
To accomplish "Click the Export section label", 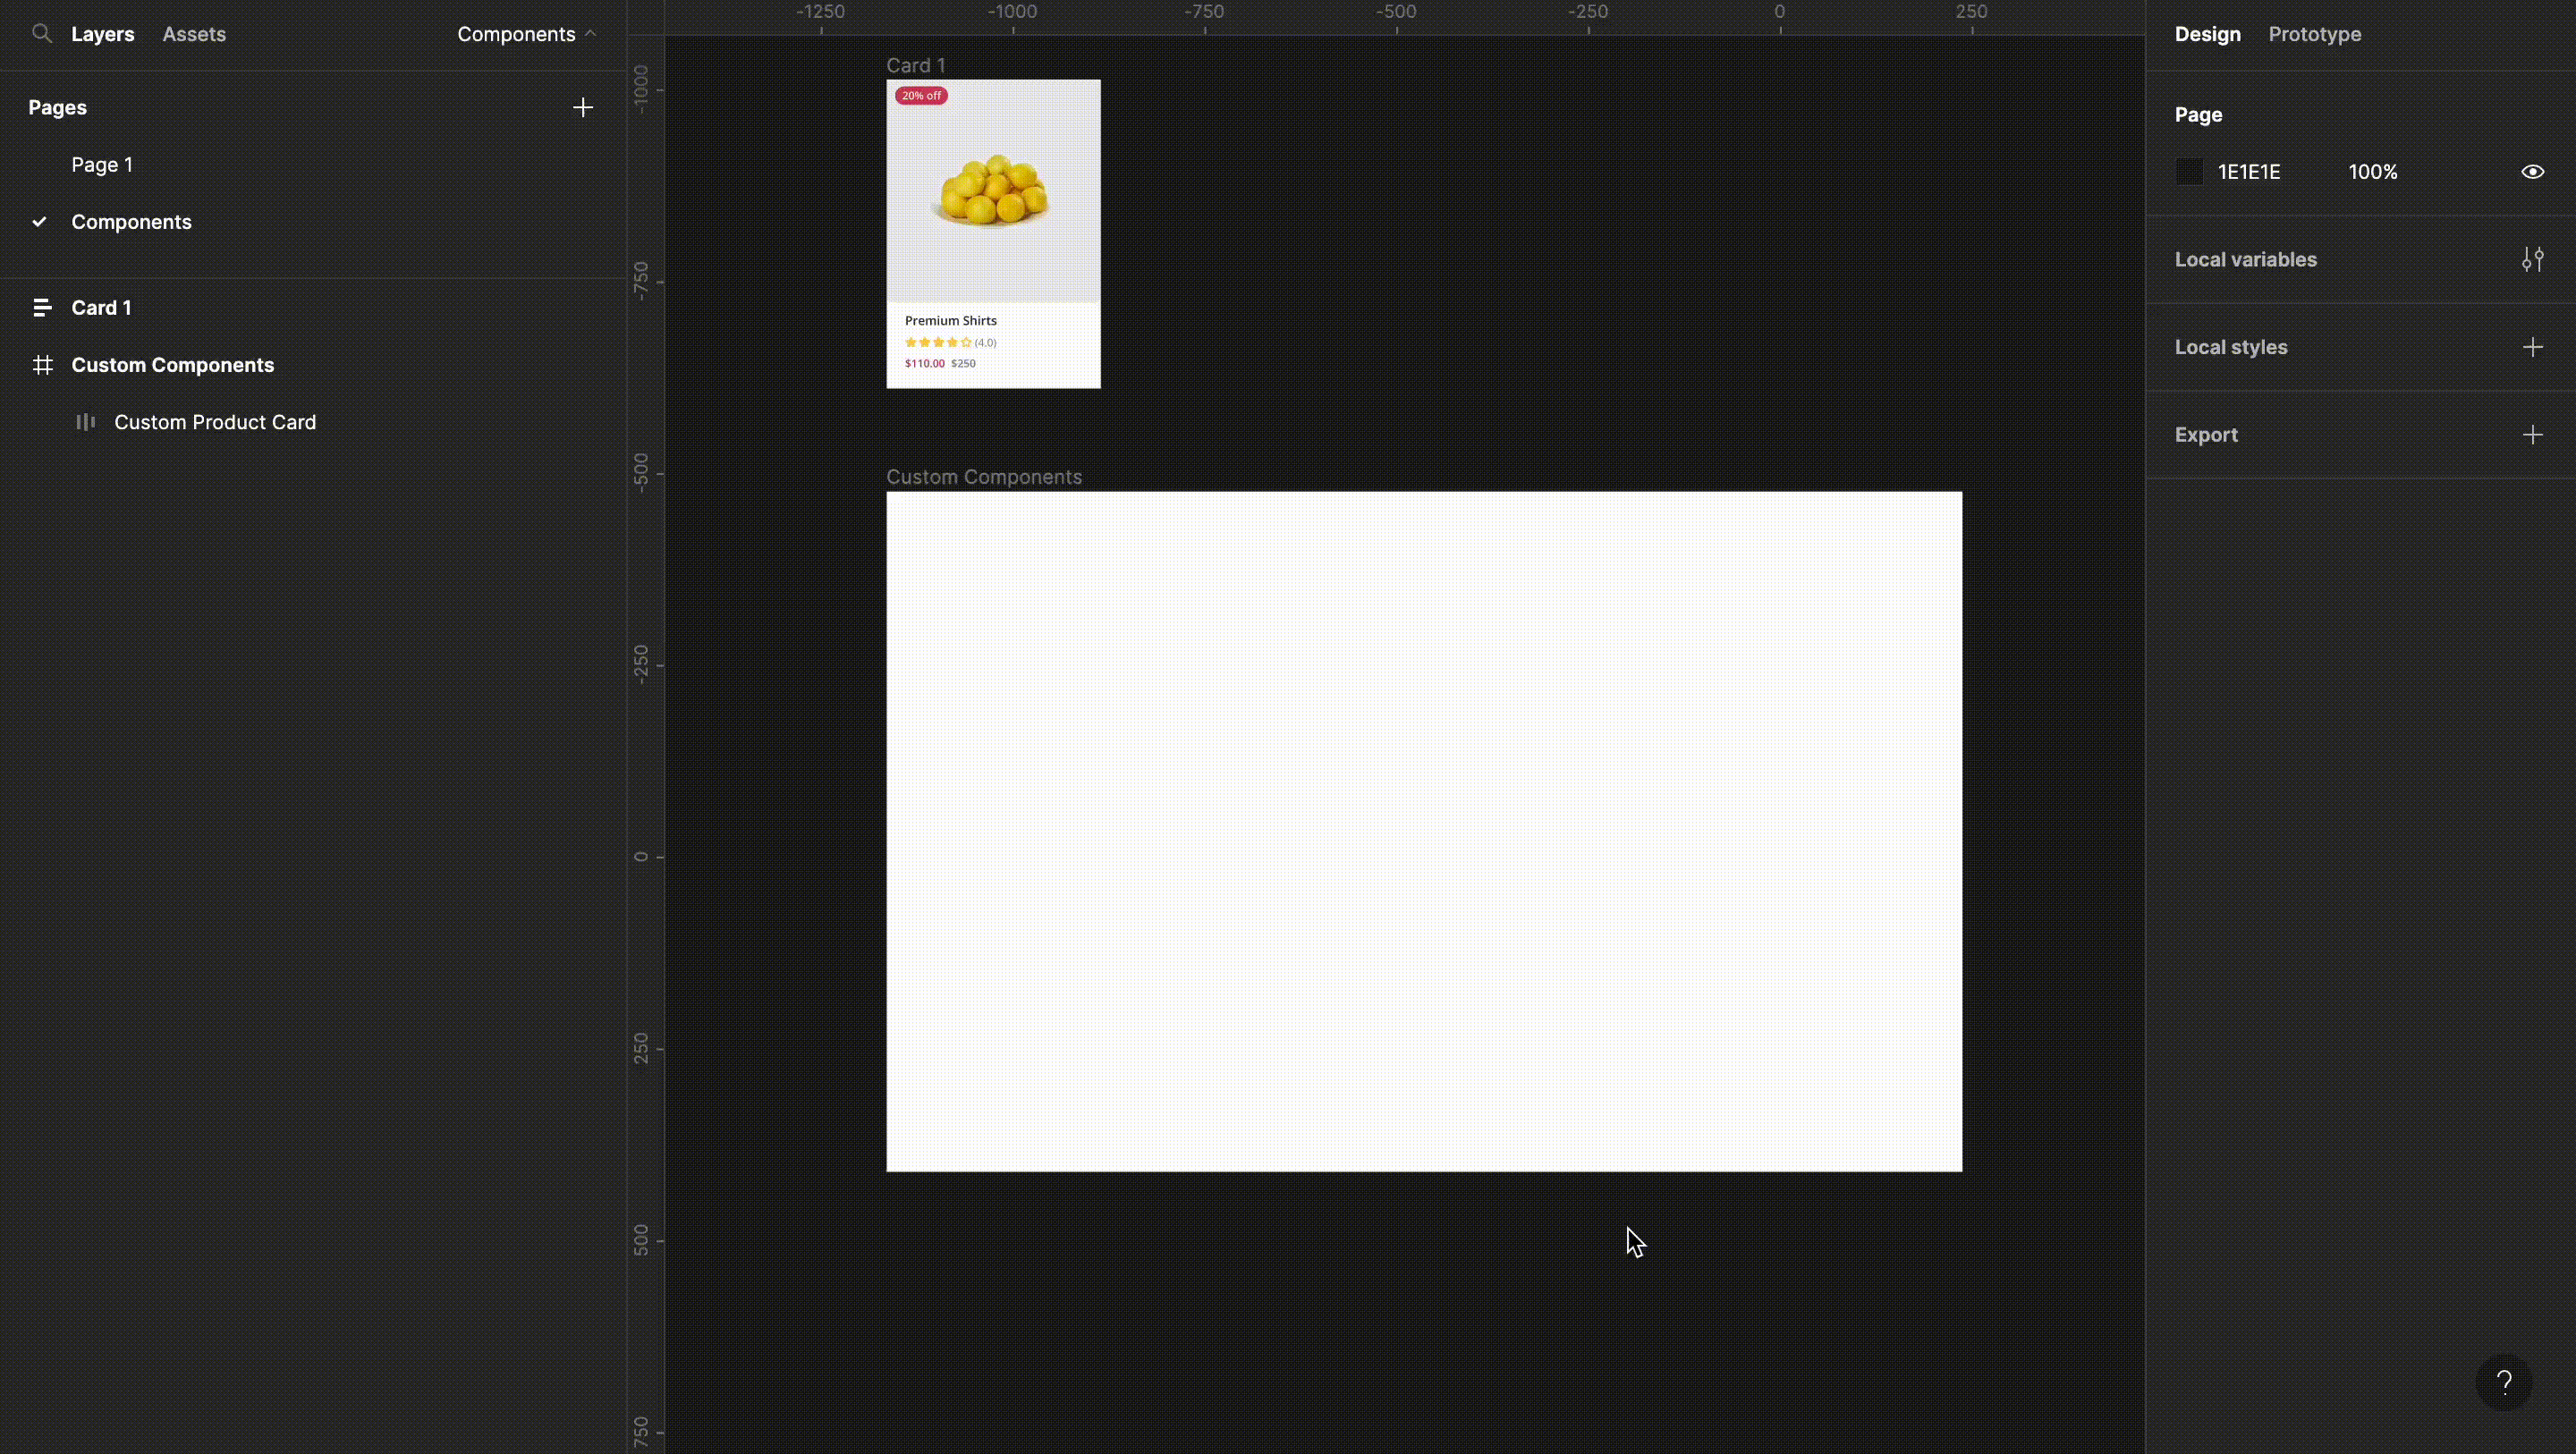I will [x=2205, y=435].
